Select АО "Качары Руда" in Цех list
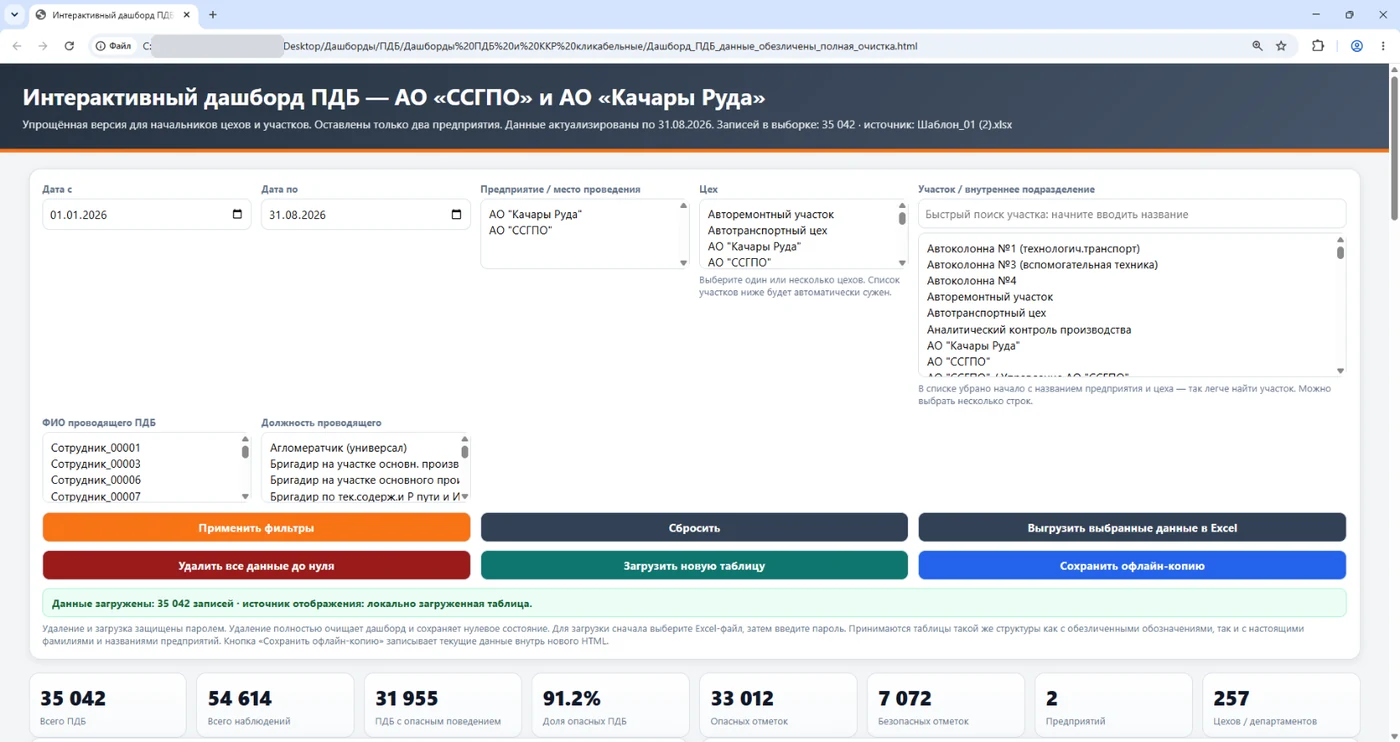The image size is (1400, 742). (798, 246)
